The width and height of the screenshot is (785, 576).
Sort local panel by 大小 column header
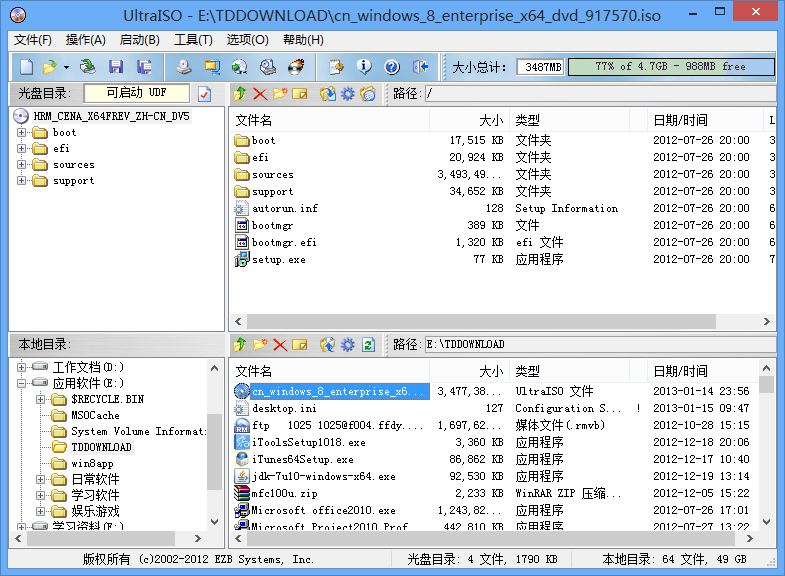point(469,371)
